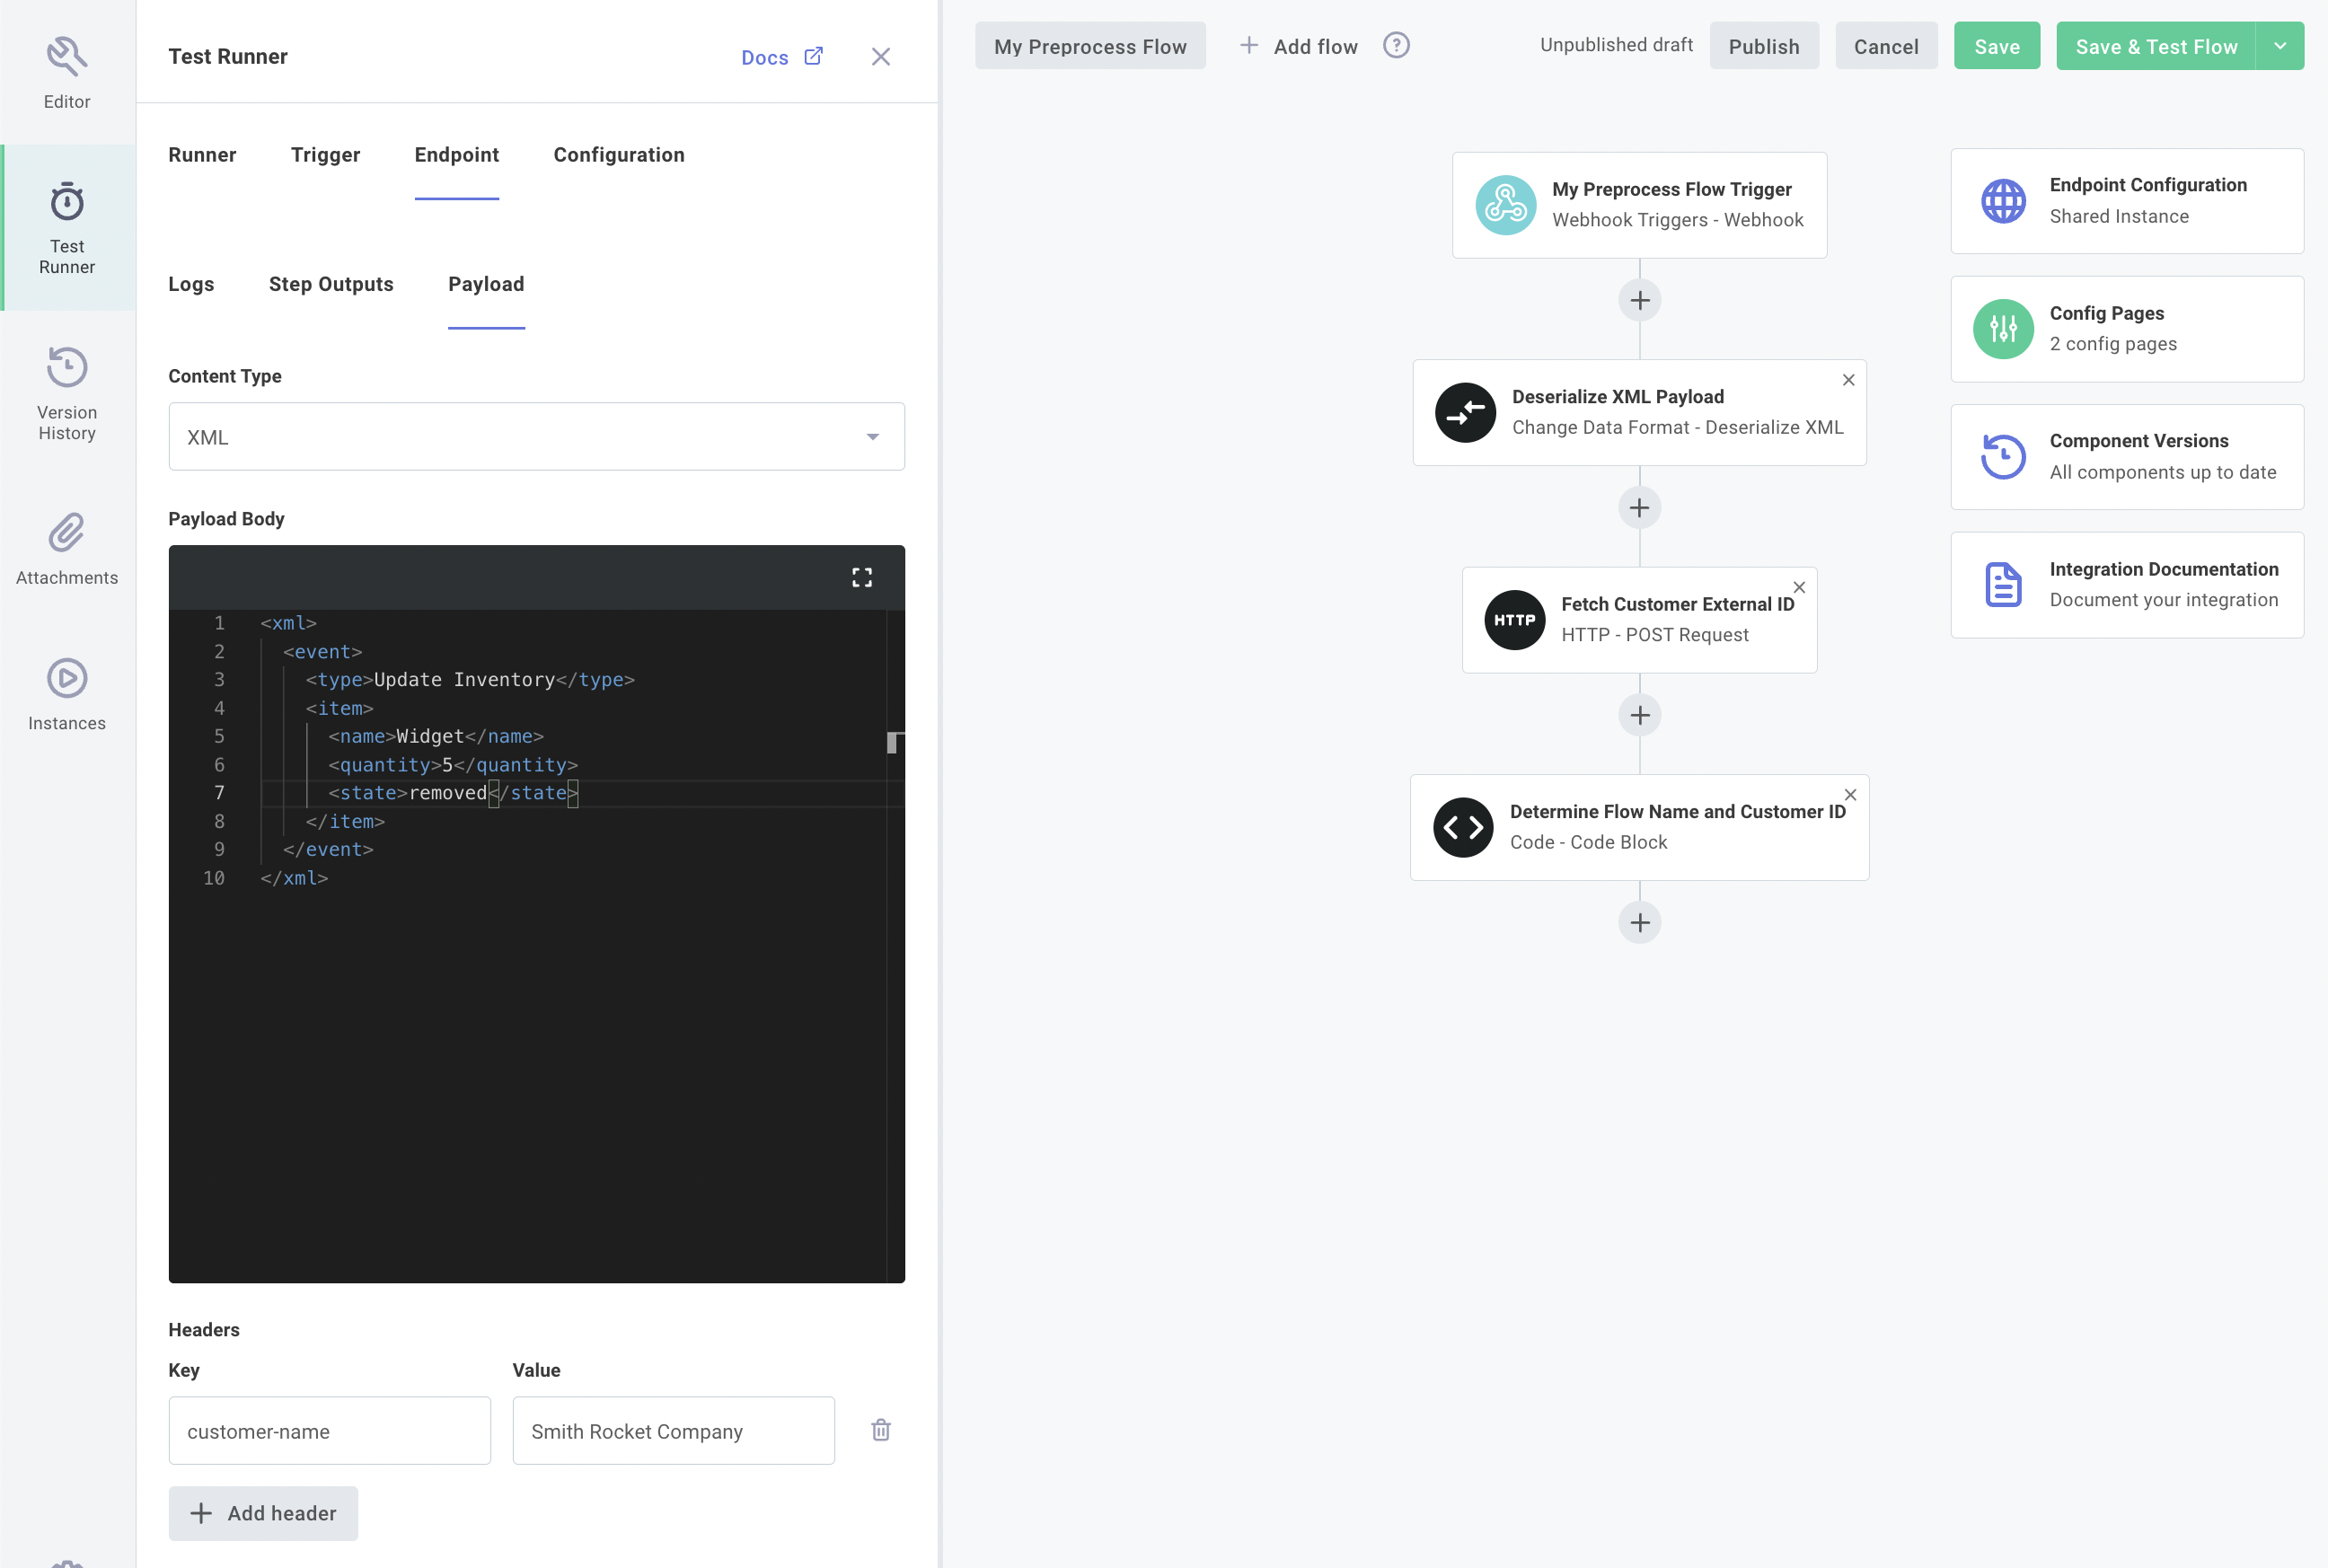Switch to the Payload tab
The width and height of the screenshot is (2328, 1568).
point(487,284)
